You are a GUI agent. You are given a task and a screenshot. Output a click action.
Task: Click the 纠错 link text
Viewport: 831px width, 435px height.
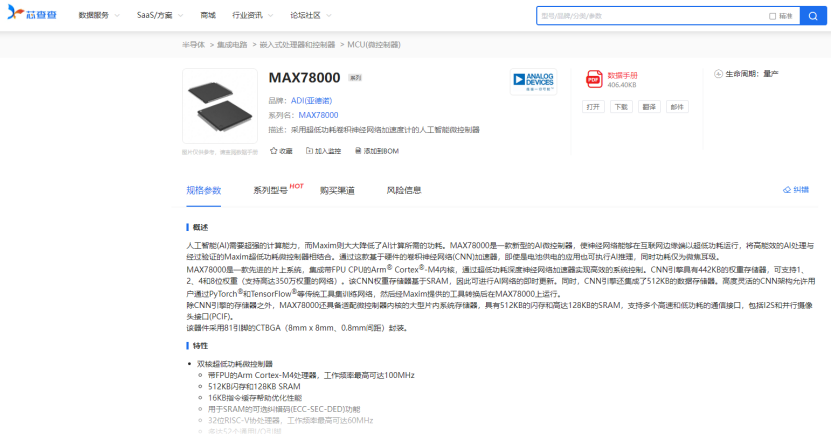(801, 190)
